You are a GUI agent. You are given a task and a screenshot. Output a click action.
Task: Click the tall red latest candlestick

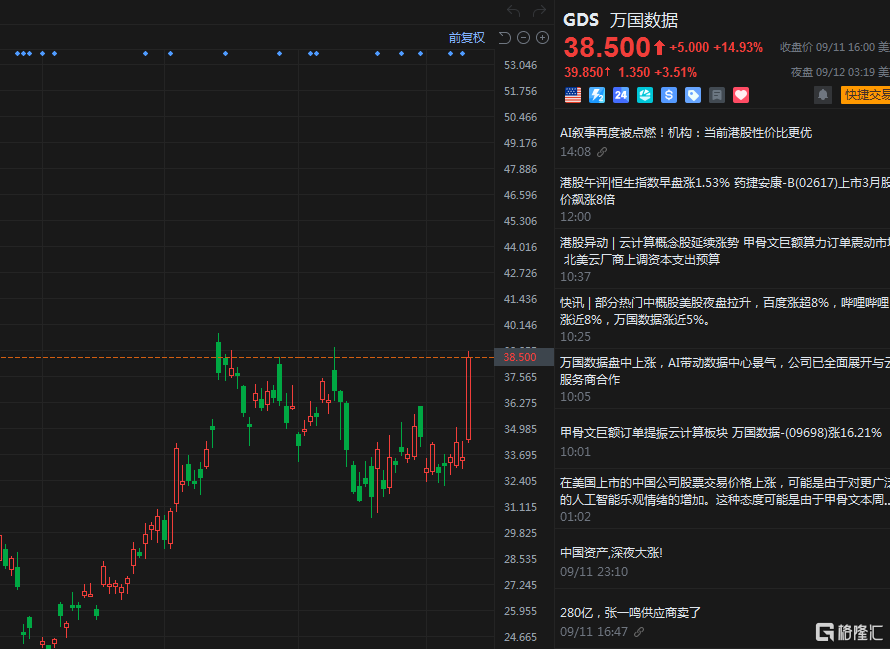(468, 397)
